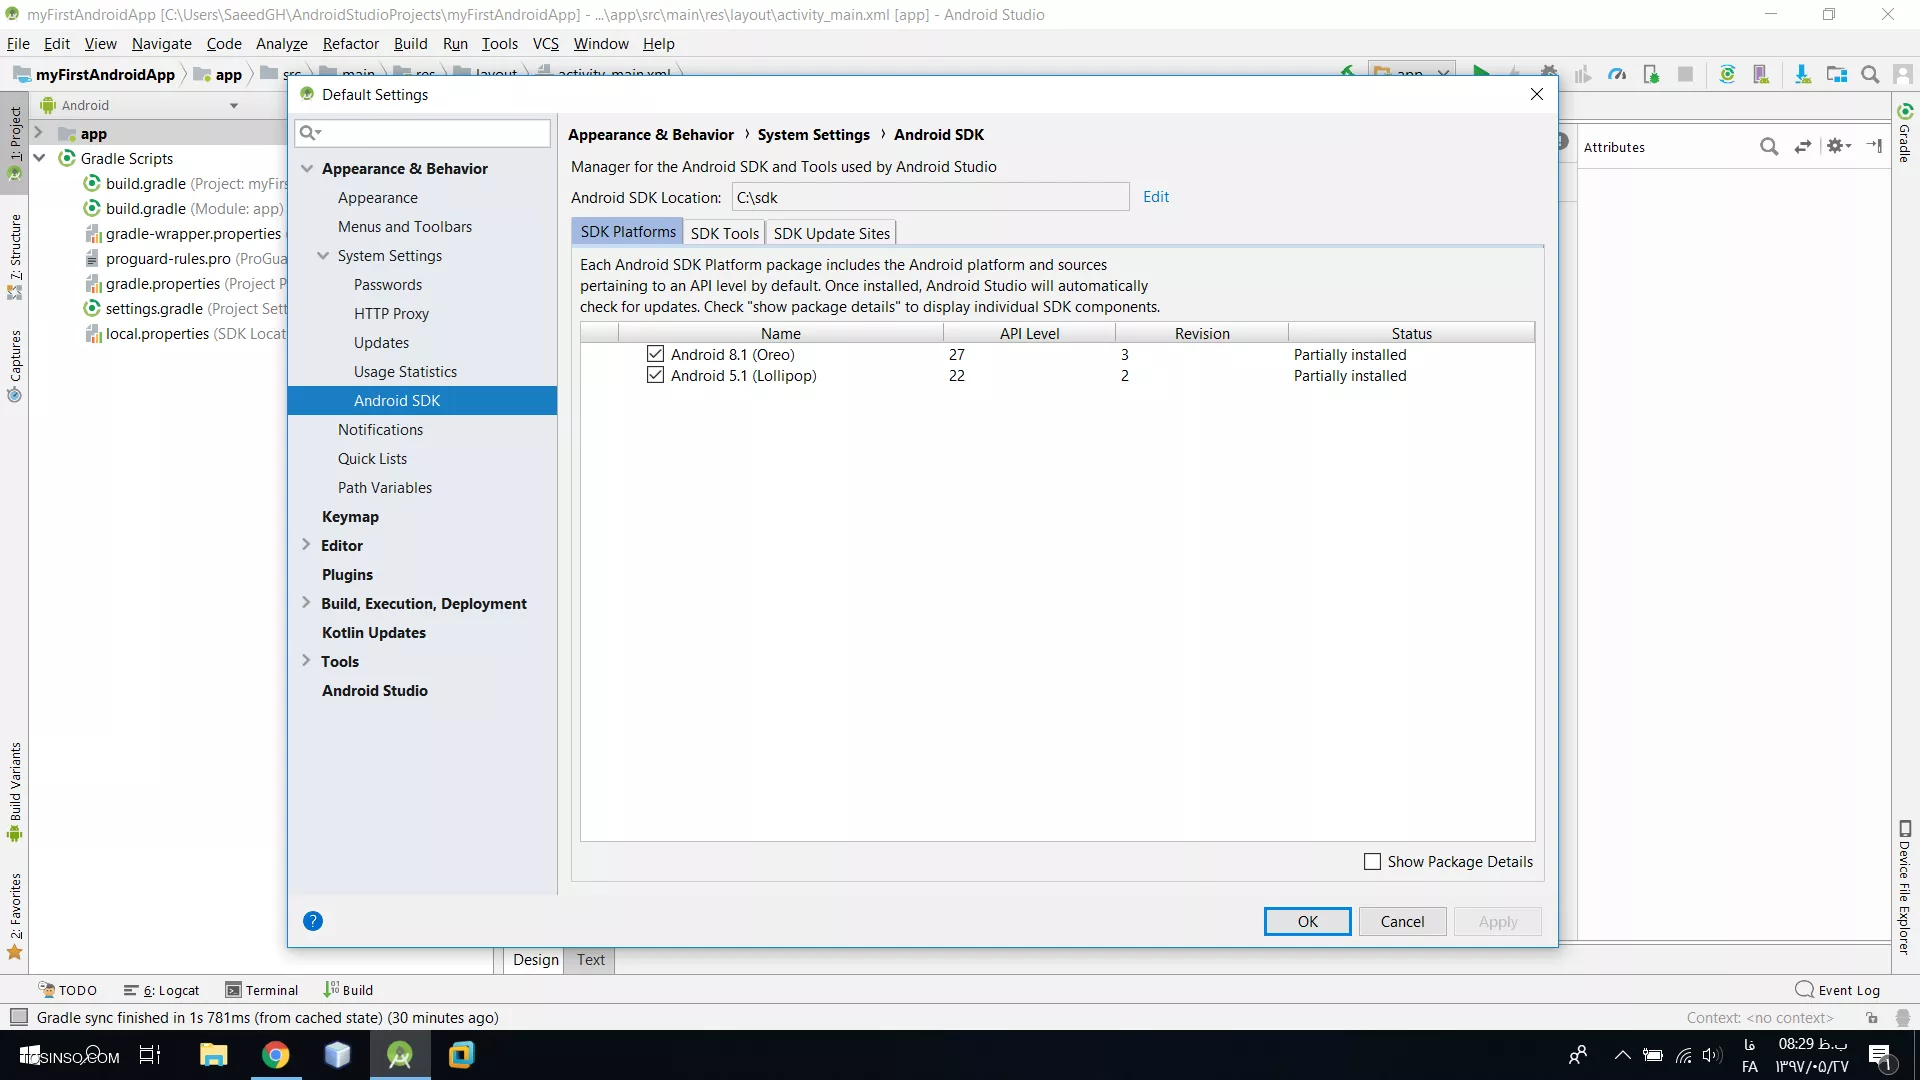Switch to SDK Update Sites tab

click(x=831, y=233)
